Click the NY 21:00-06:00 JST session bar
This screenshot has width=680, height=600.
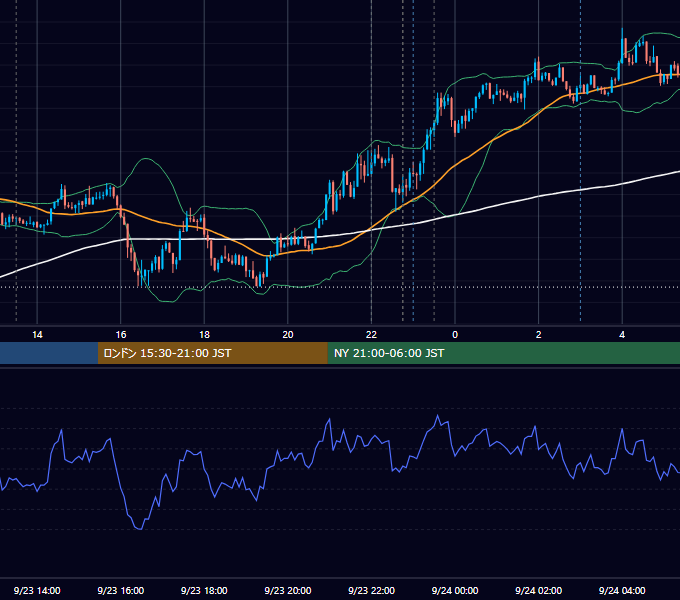coord(503,353)
